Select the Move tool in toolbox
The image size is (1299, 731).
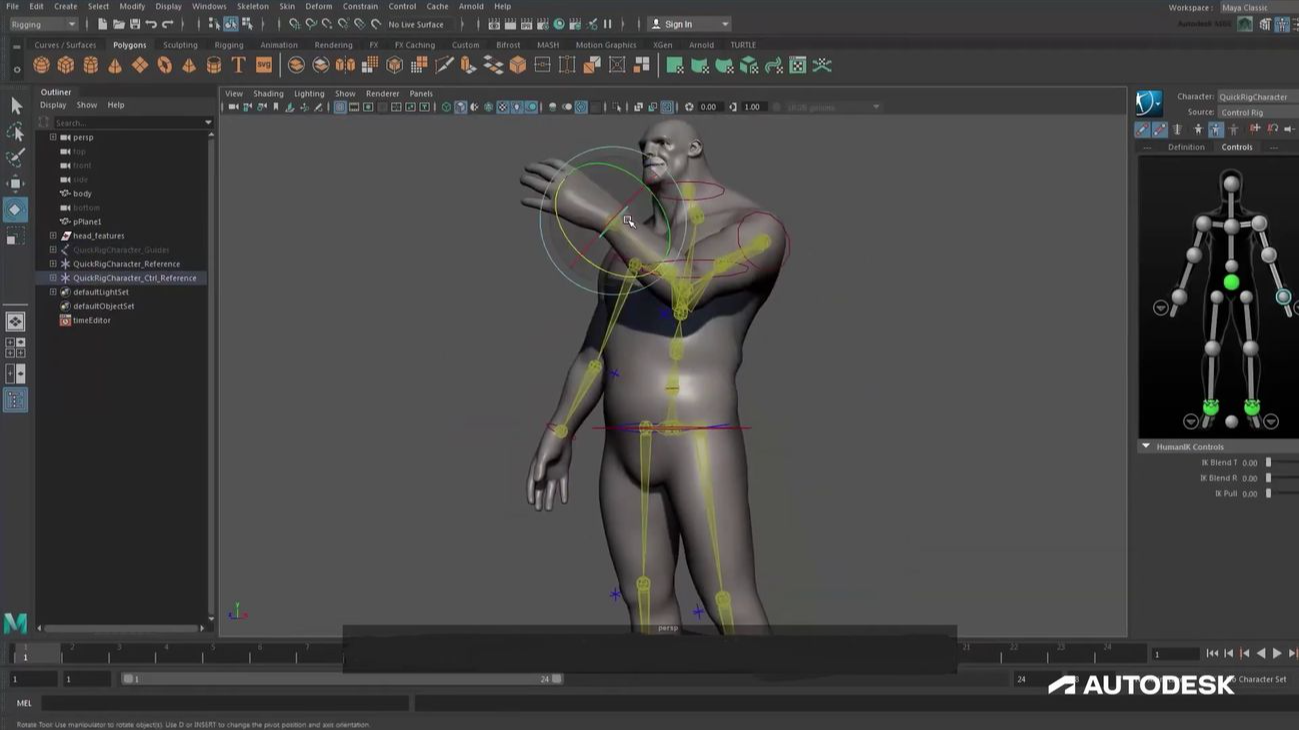click(x=15, y=183)
